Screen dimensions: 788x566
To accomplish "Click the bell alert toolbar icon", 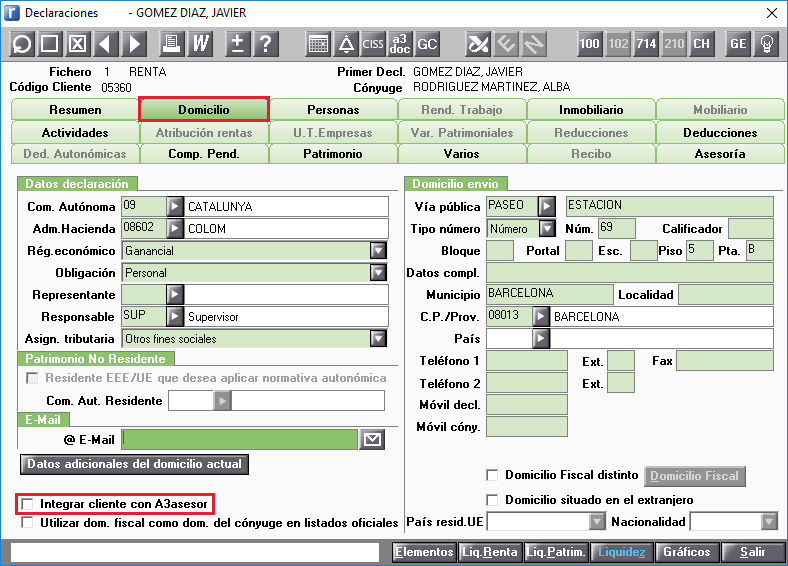I will coord(346,44).
